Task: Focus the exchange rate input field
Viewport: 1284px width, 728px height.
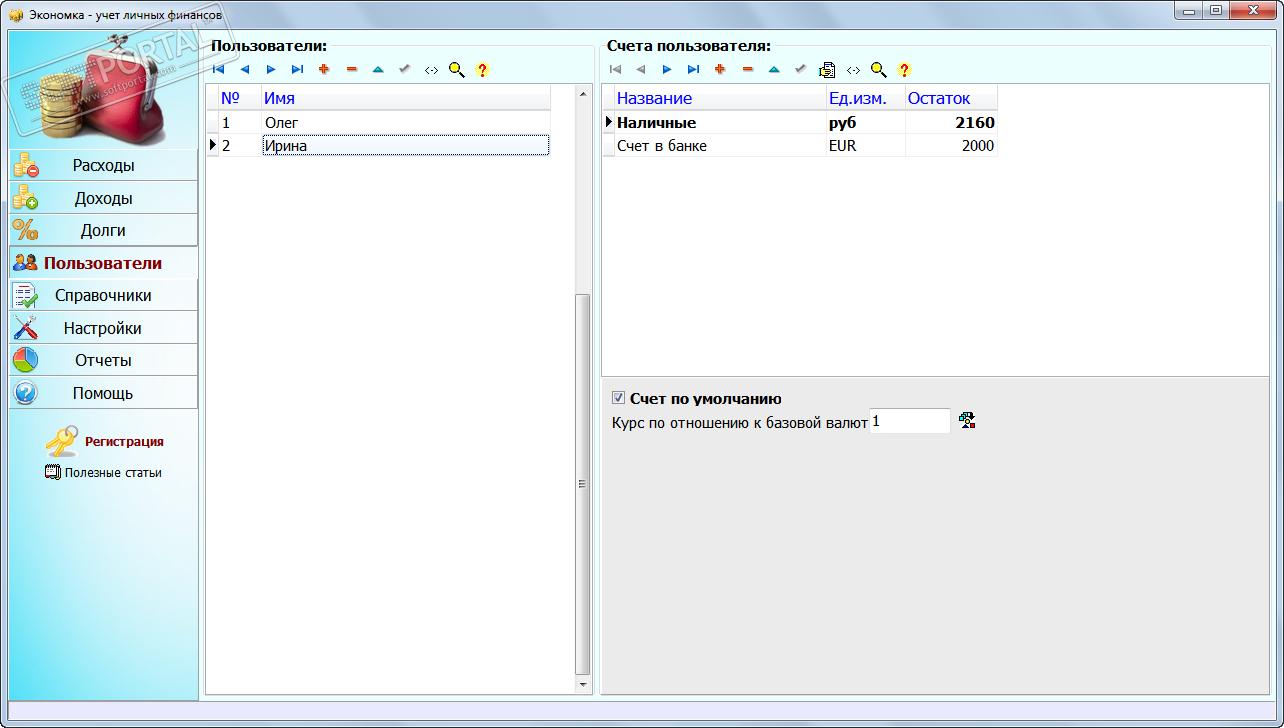Action: [910, 421]
